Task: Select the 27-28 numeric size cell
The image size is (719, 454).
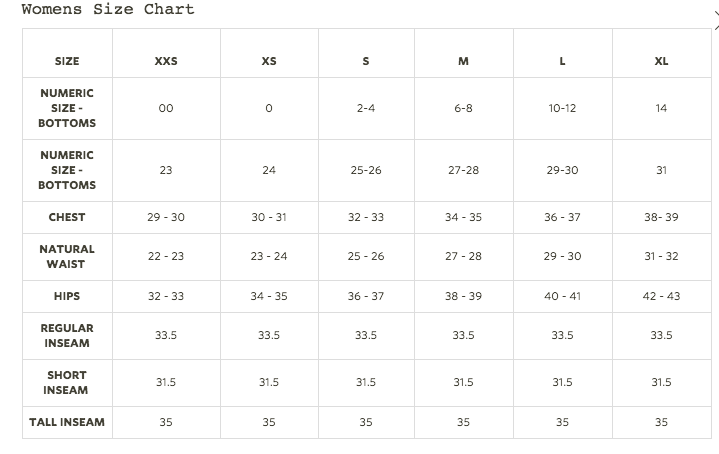Action: 463,170
